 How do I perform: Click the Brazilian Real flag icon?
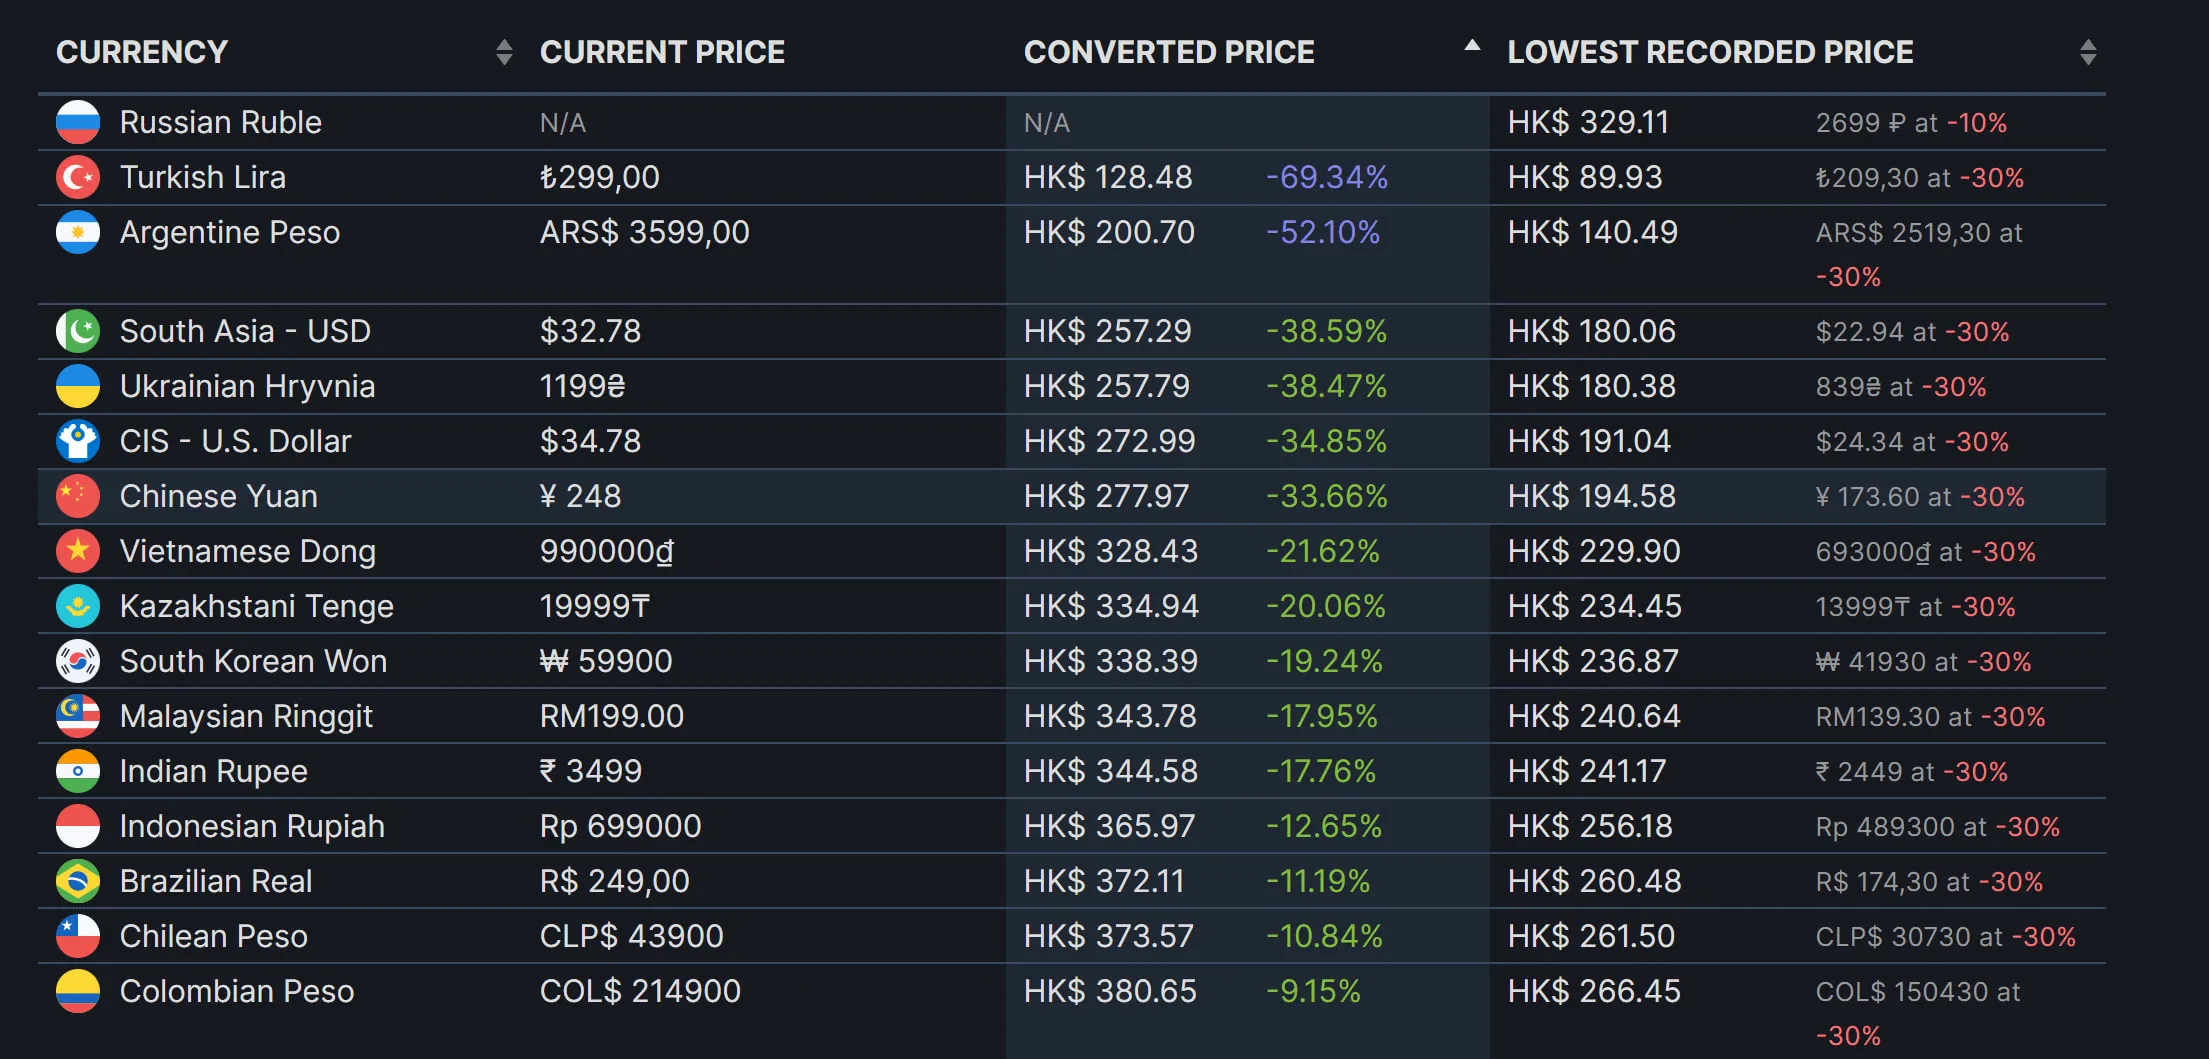point(78,881)
